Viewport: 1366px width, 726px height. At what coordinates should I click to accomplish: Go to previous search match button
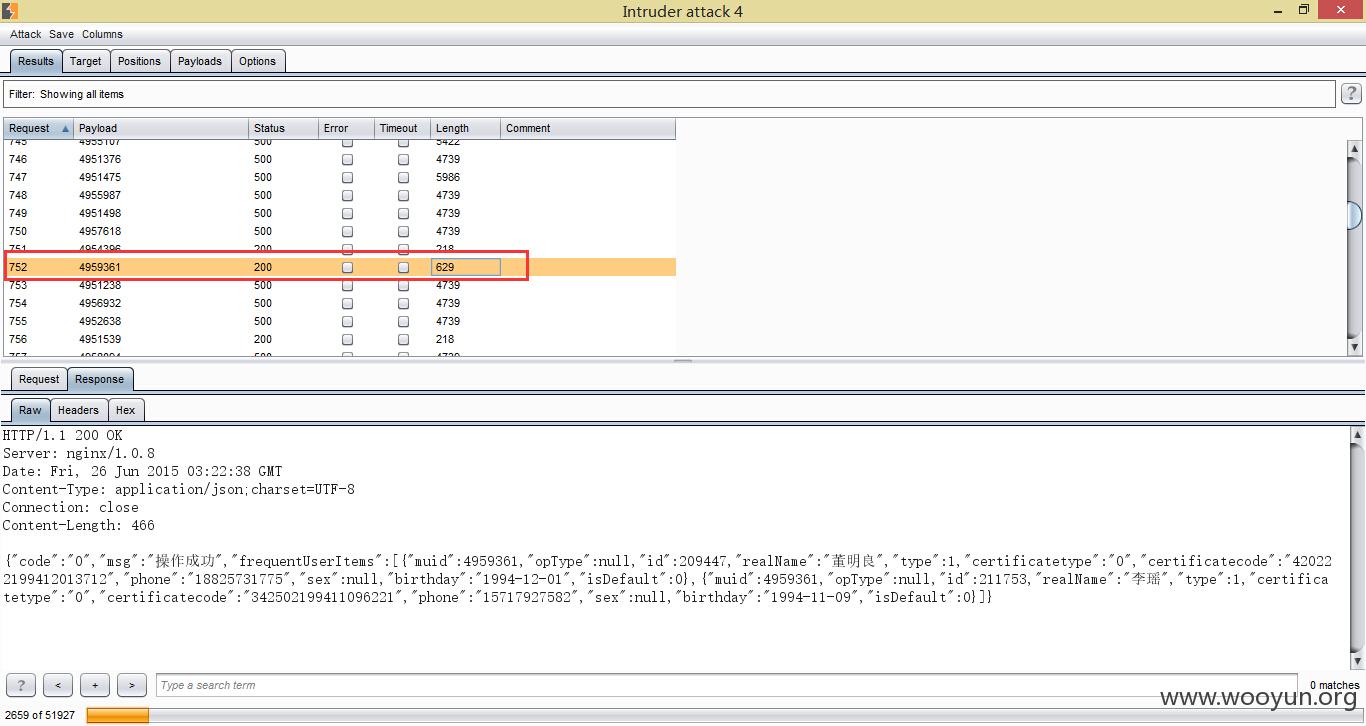pyautogui.click(x=58, y=685)
